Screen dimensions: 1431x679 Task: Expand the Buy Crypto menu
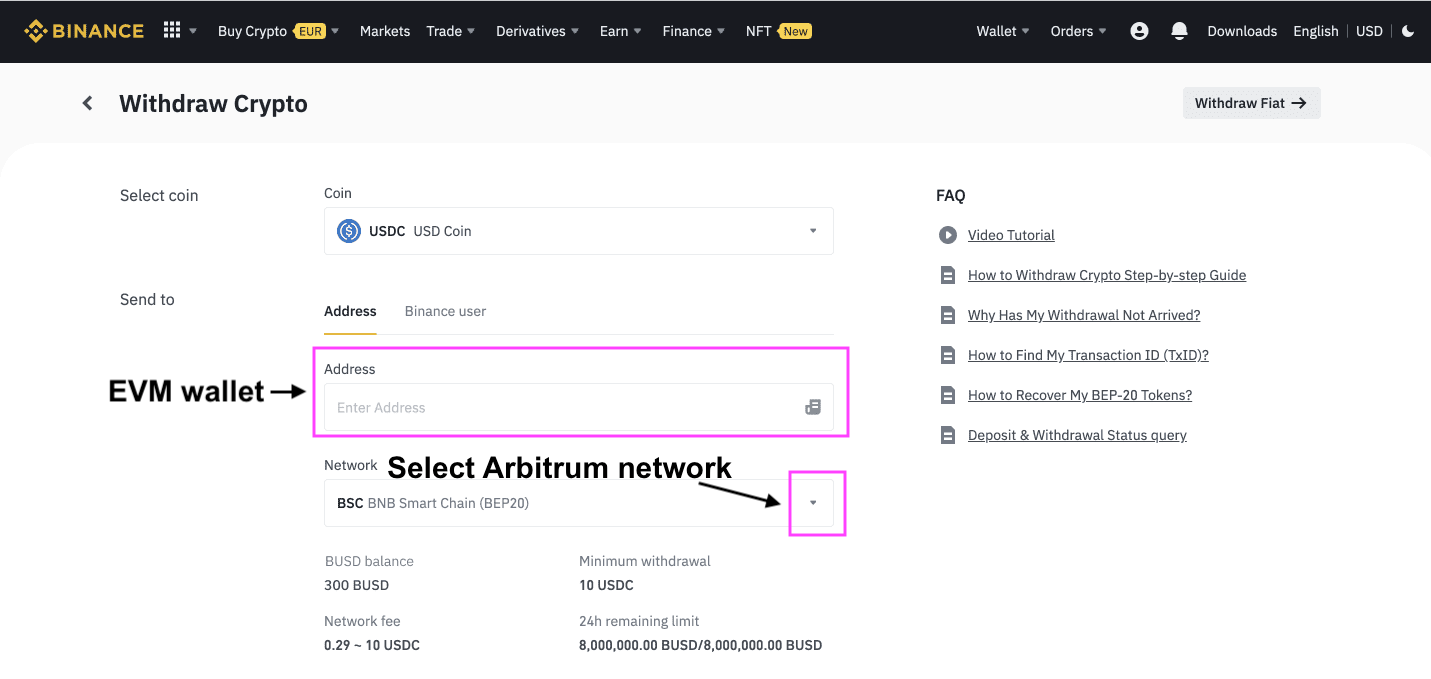278,31
